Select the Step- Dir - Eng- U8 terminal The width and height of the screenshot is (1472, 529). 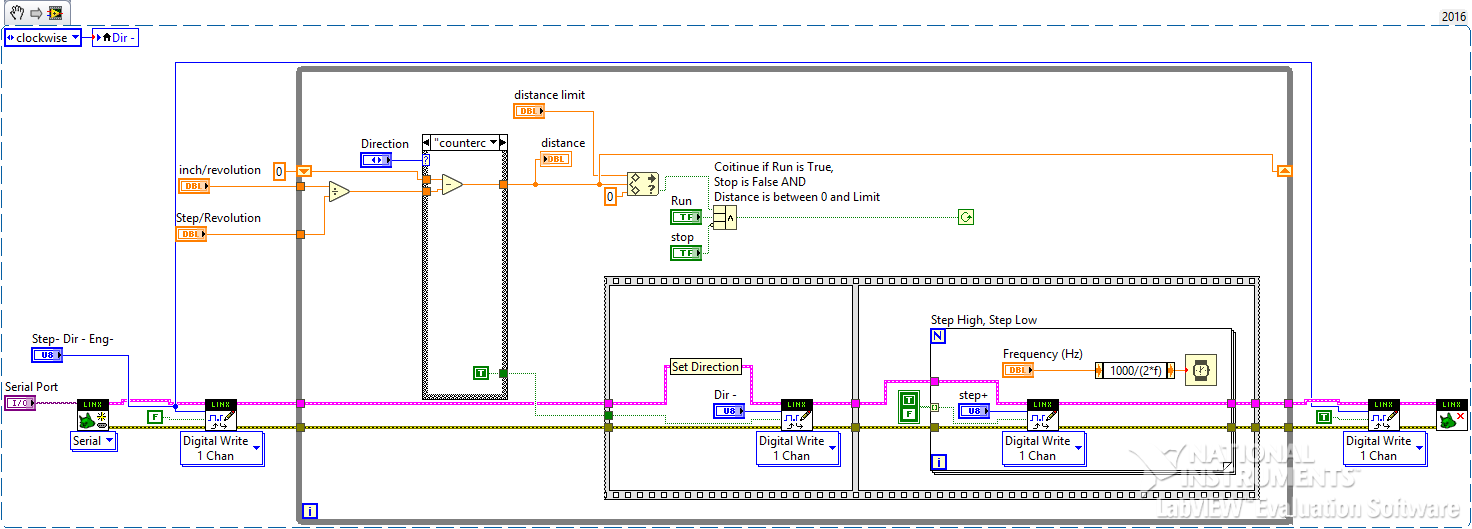click(47, 355)
